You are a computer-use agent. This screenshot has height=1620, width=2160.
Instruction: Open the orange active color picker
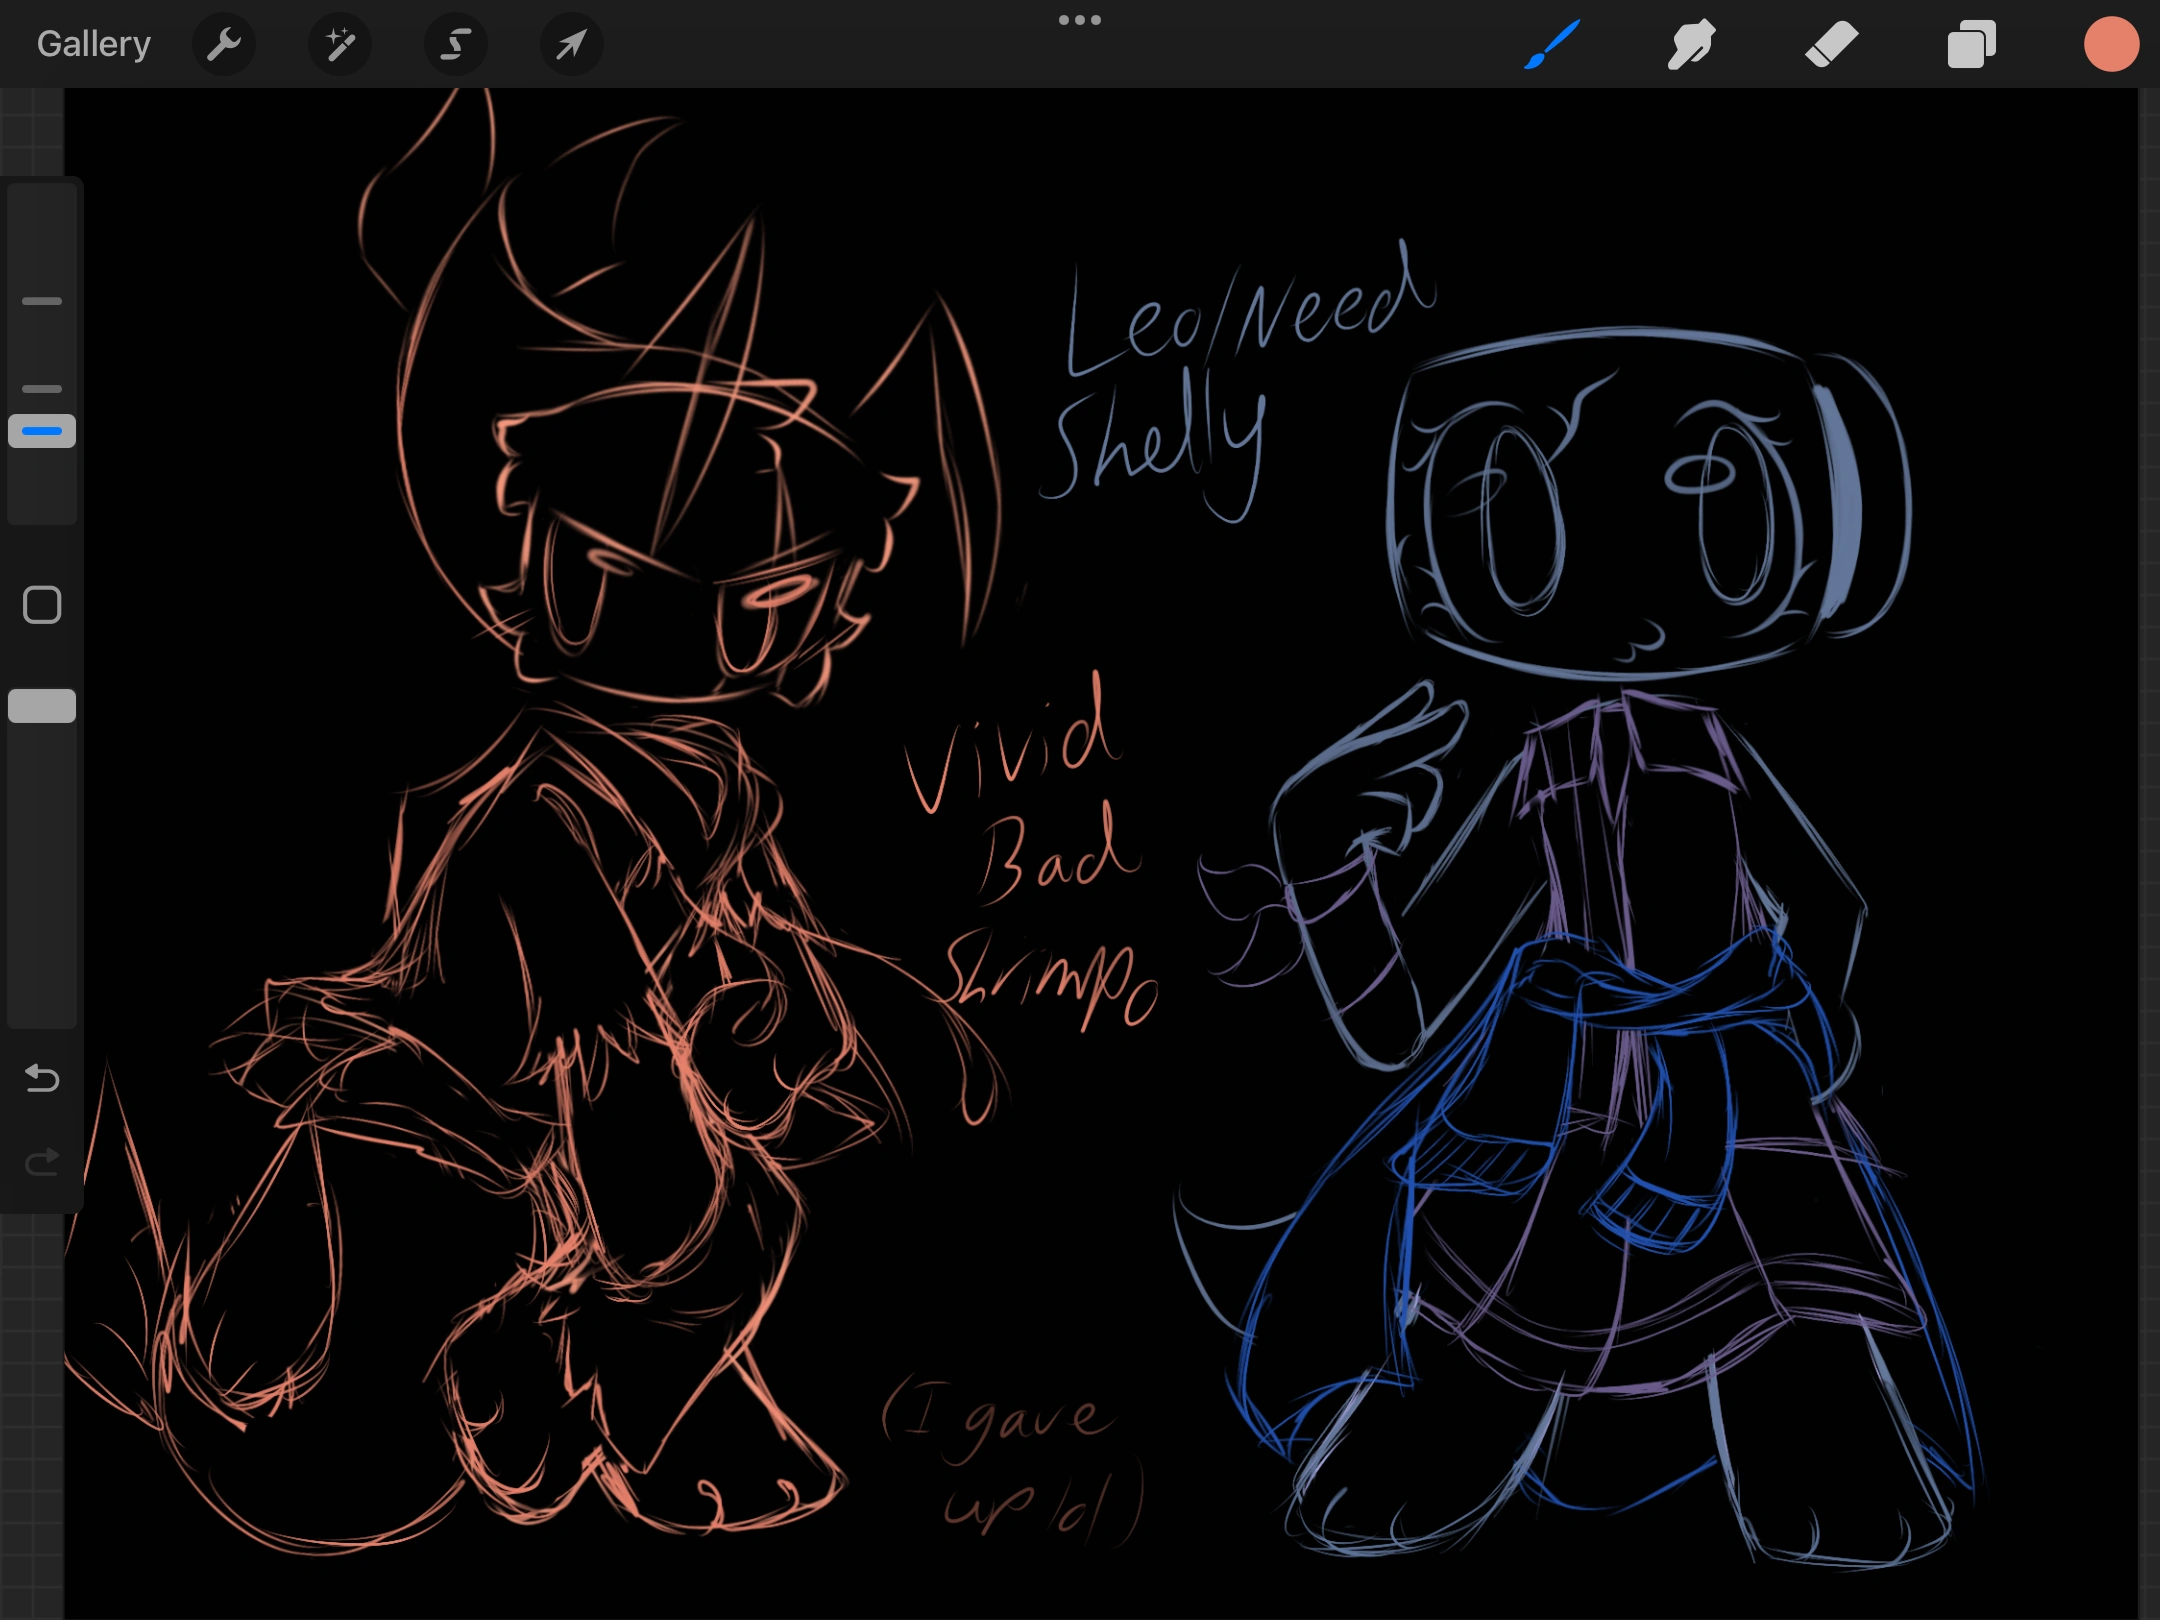(2111, 44)
